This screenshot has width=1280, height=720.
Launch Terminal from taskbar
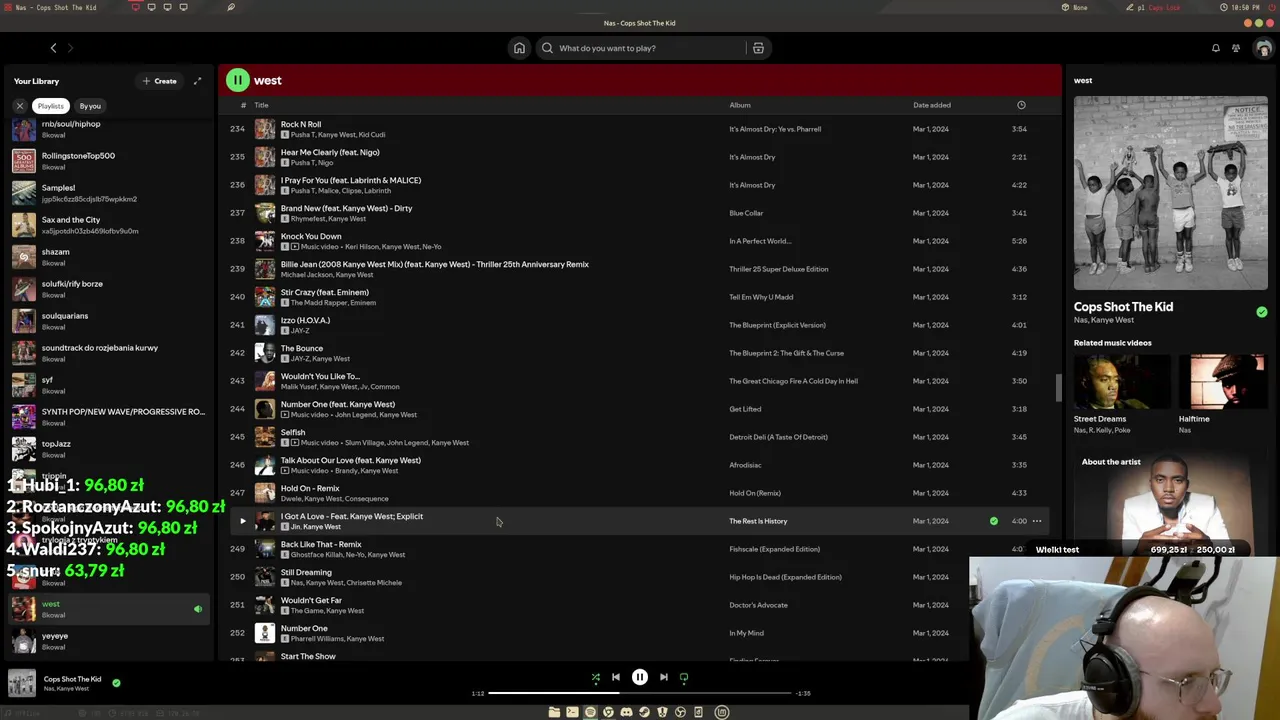[572, 712]
